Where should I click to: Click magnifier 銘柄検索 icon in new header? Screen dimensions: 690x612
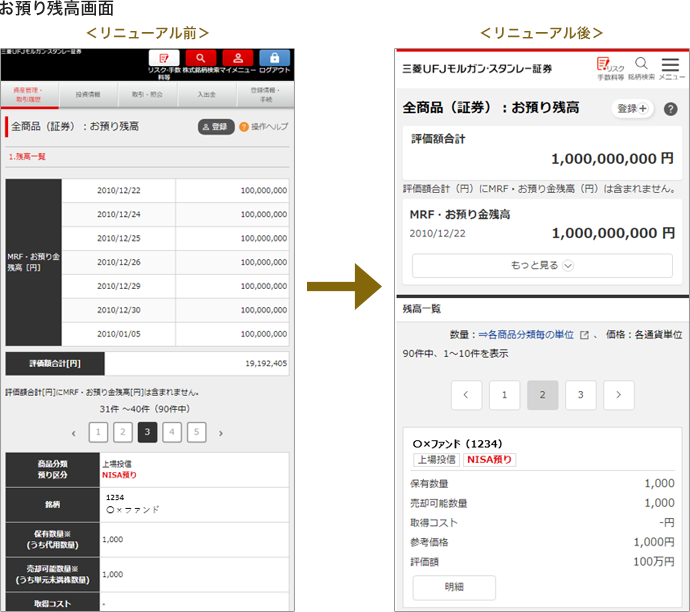(642, 68)
